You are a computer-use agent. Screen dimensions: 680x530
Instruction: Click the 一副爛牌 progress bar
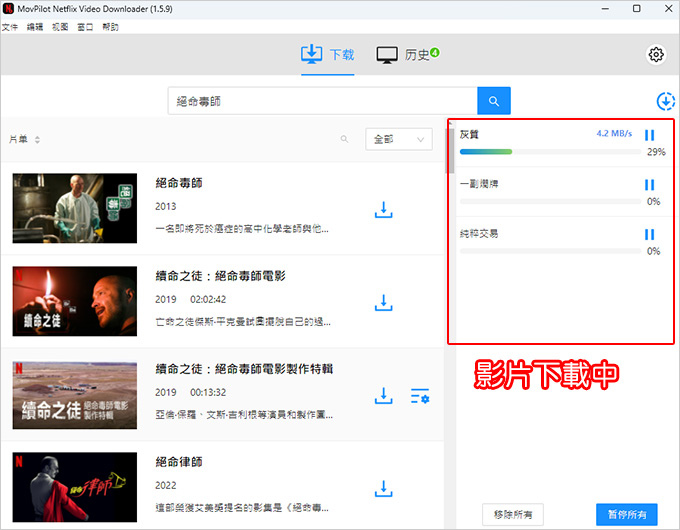(x=550, y=202)
